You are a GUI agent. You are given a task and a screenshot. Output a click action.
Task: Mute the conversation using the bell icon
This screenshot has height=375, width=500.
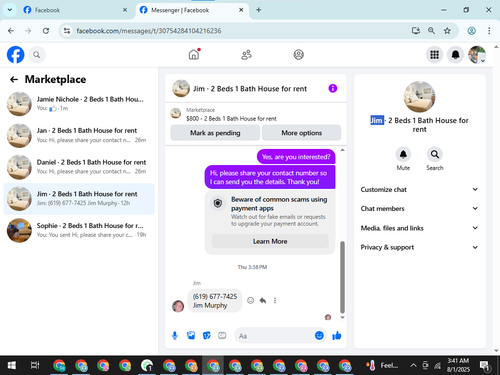403,154
